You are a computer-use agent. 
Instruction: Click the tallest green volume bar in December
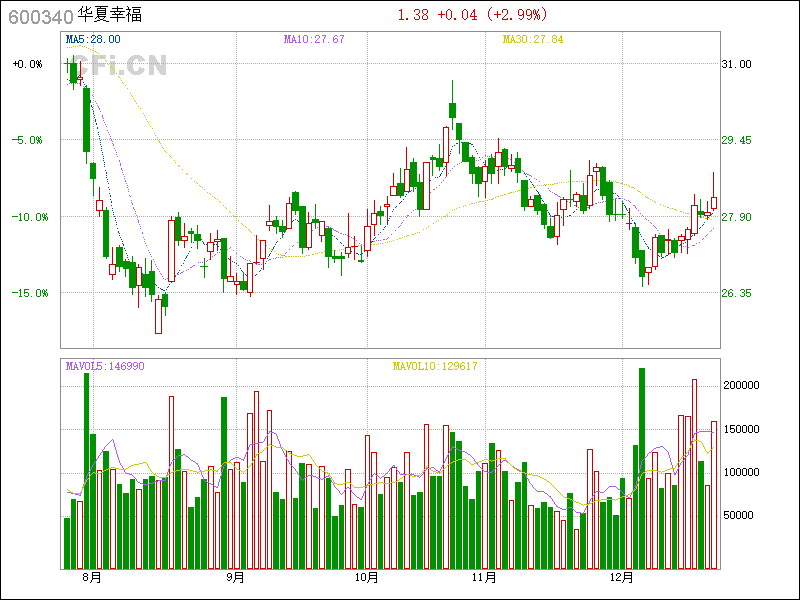point(642,468)
